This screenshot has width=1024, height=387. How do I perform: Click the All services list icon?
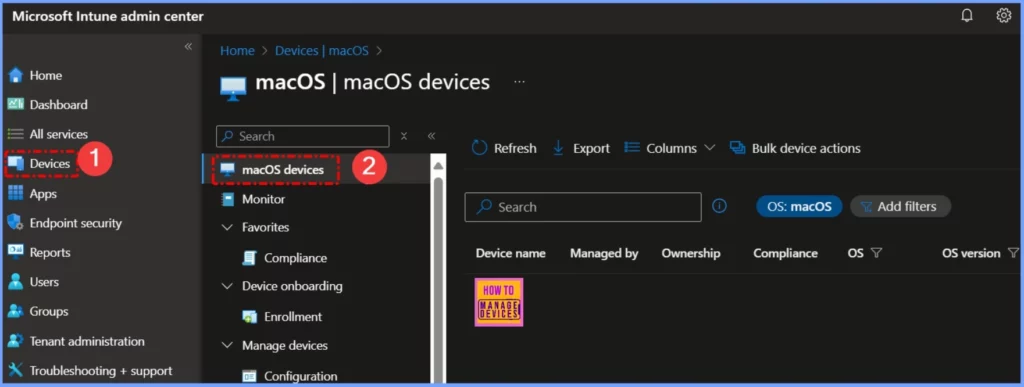pyautogui.click(x=16, y=134)
